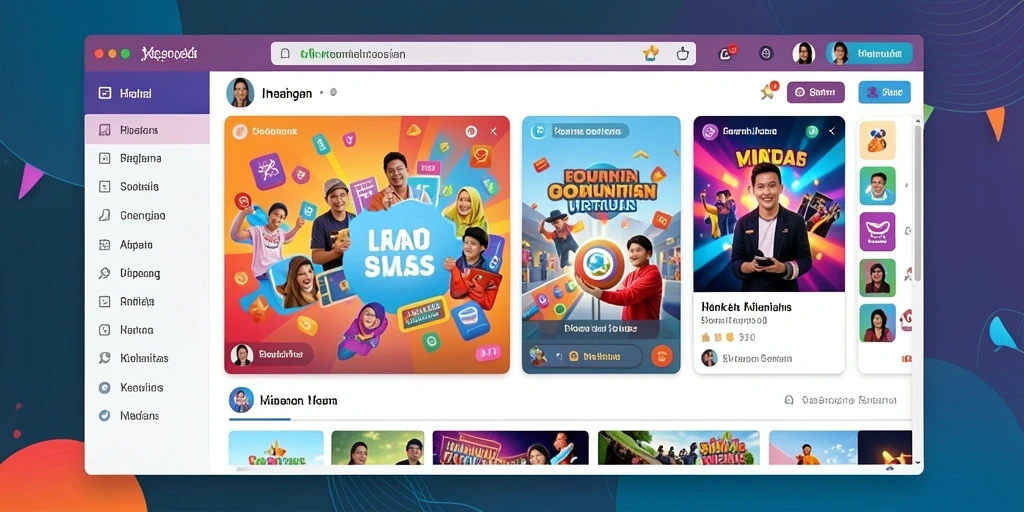Click the dark round icon beside the title bar avatar
Image resolution: width=1024 pixels, height=512 pixels.
coord(766,54)
